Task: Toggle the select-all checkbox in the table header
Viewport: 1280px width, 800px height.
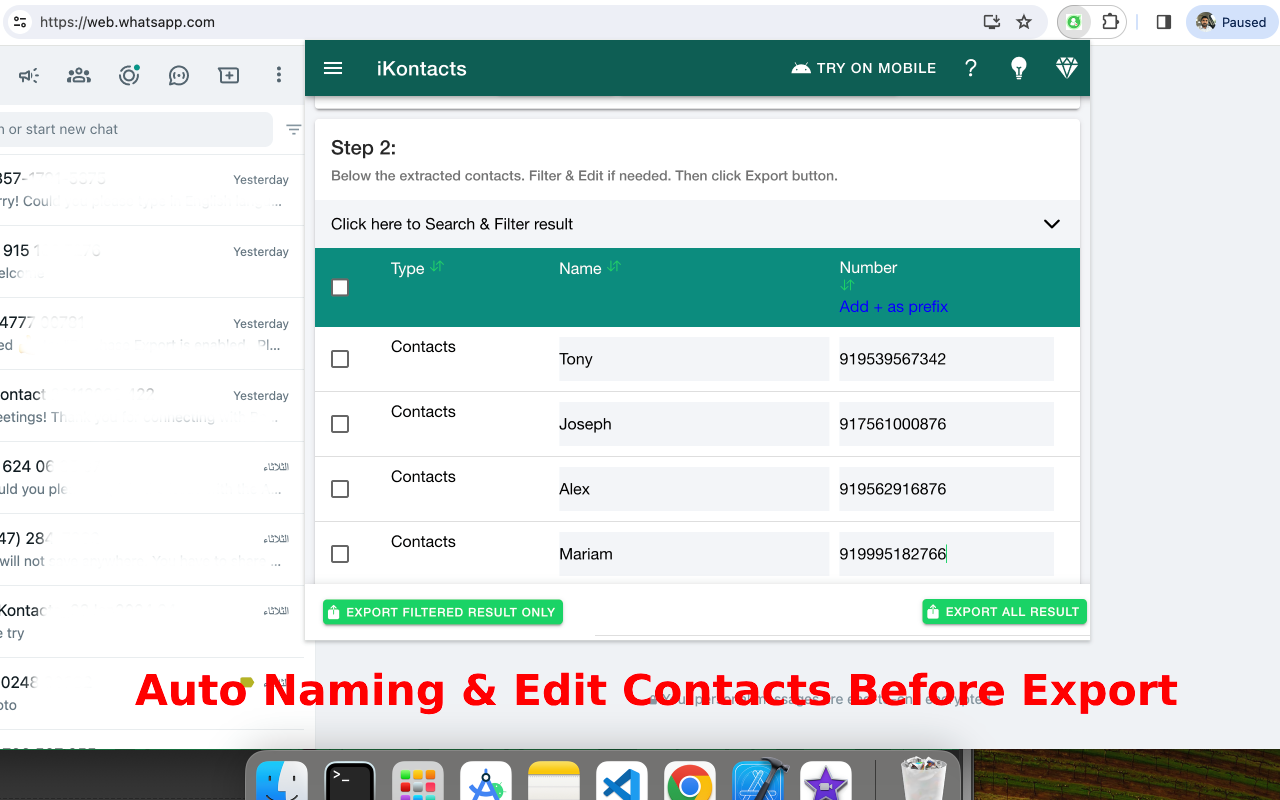Action: click(340, 287)
